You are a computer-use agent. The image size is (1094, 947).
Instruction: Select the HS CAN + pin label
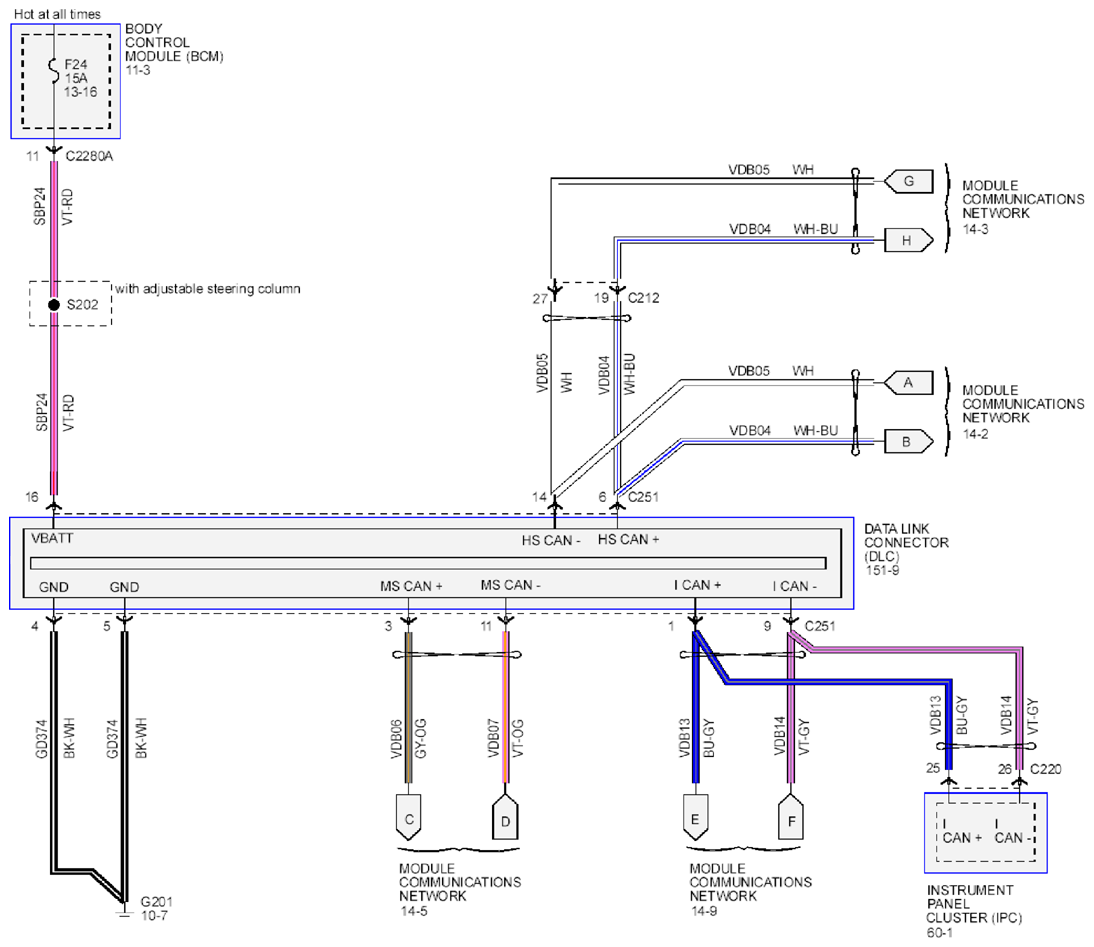629,539
